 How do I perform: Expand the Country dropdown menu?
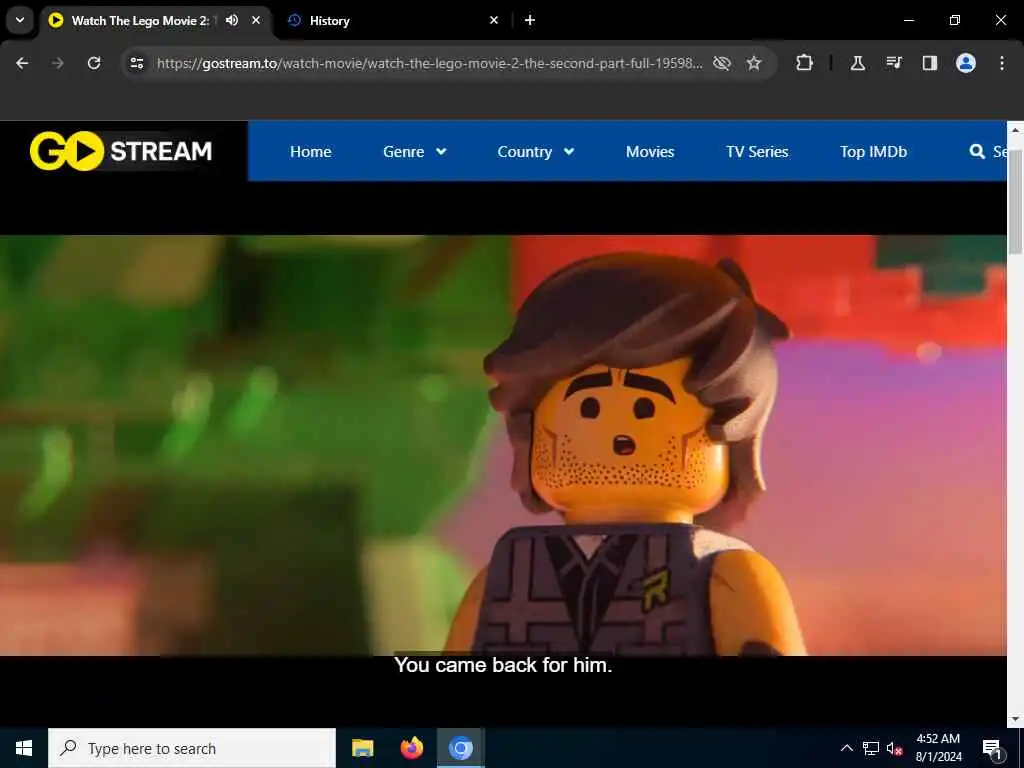click(x=536, y=152)
